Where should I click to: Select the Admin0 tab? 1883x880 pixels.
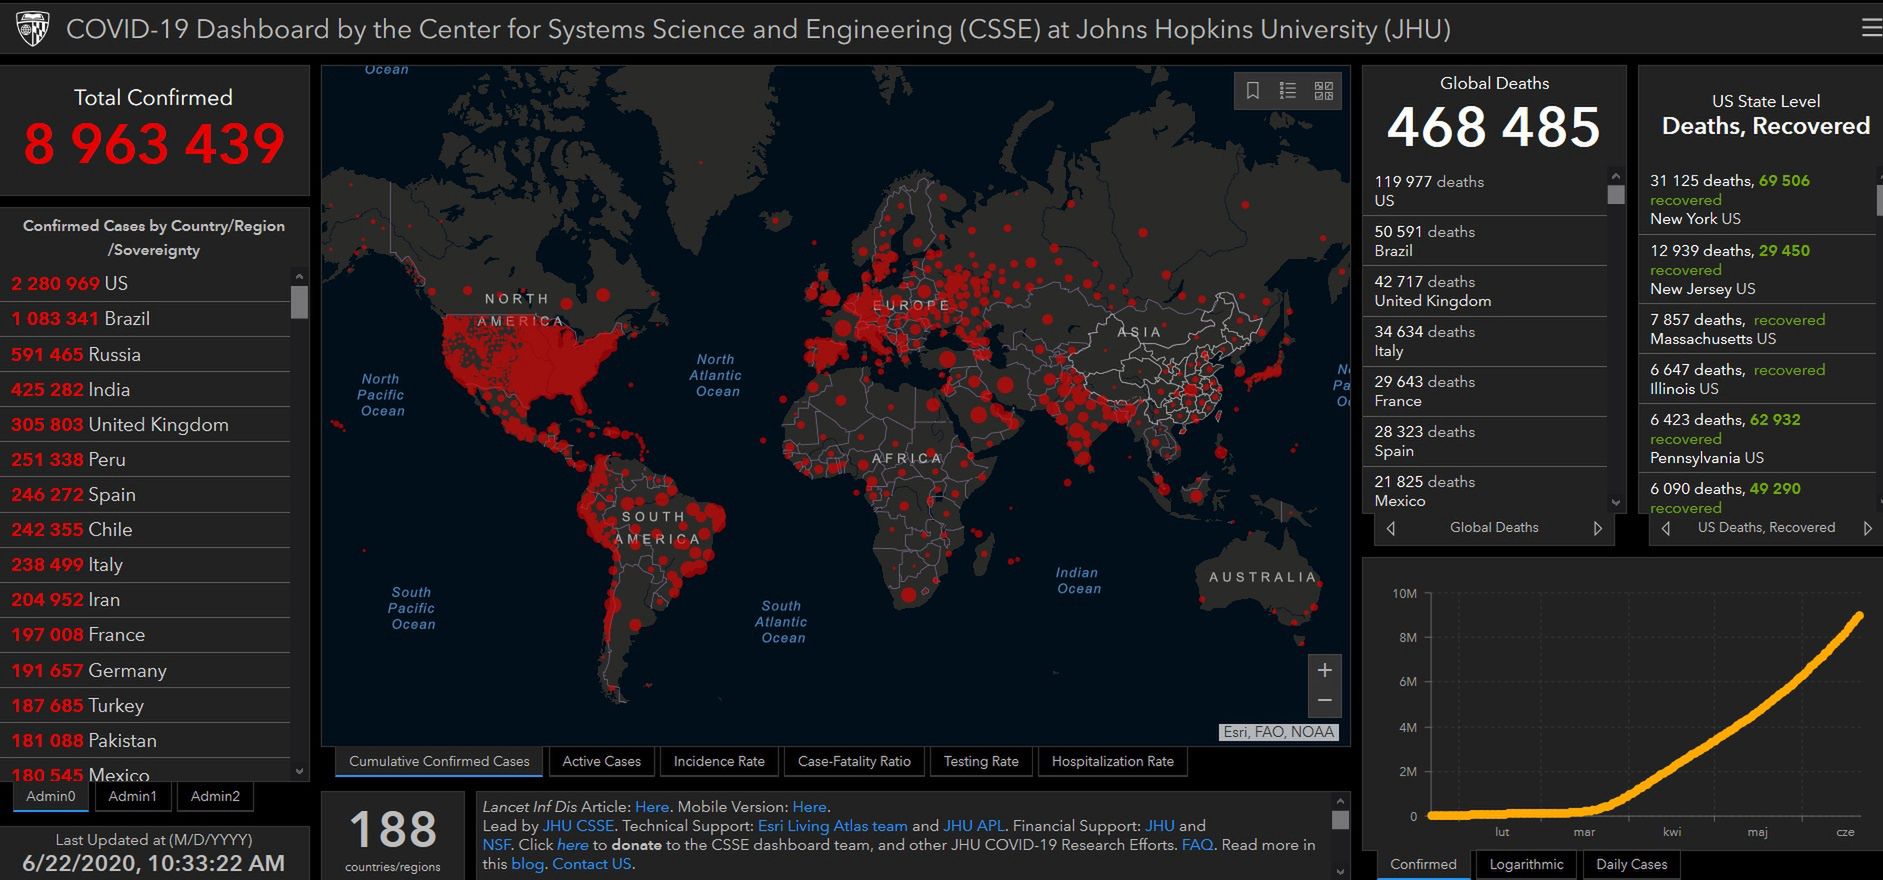[x=51, y=797]
